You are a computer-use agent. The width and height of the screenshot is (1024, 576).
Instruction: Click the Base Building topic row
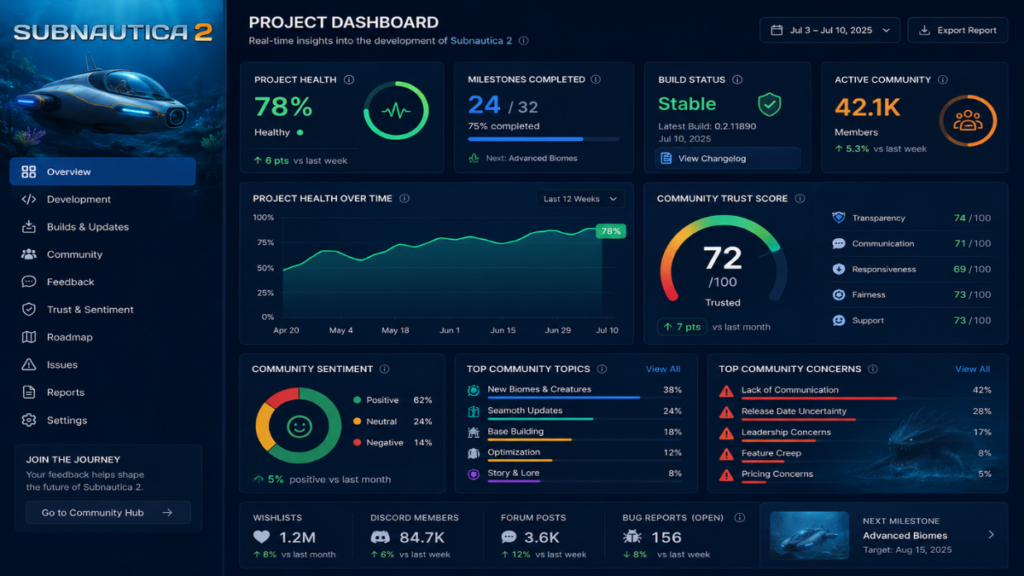point(575,432)
